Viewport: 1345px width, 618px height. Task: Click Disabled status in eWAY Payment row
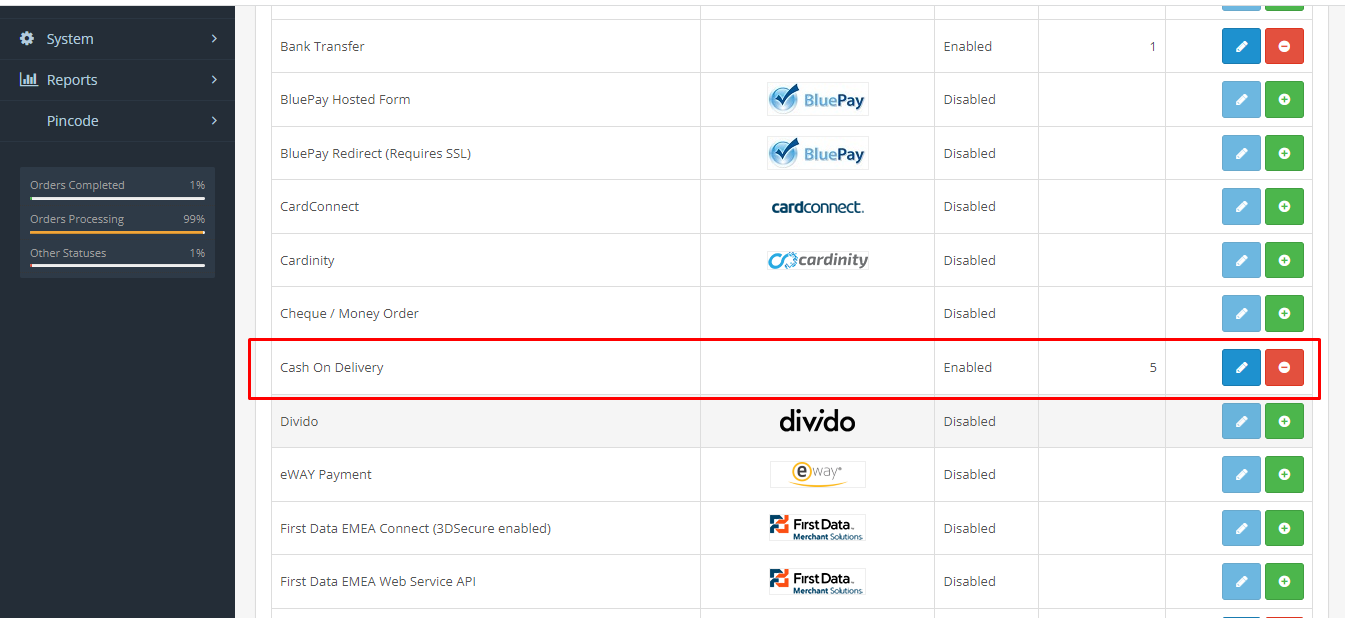969,474
